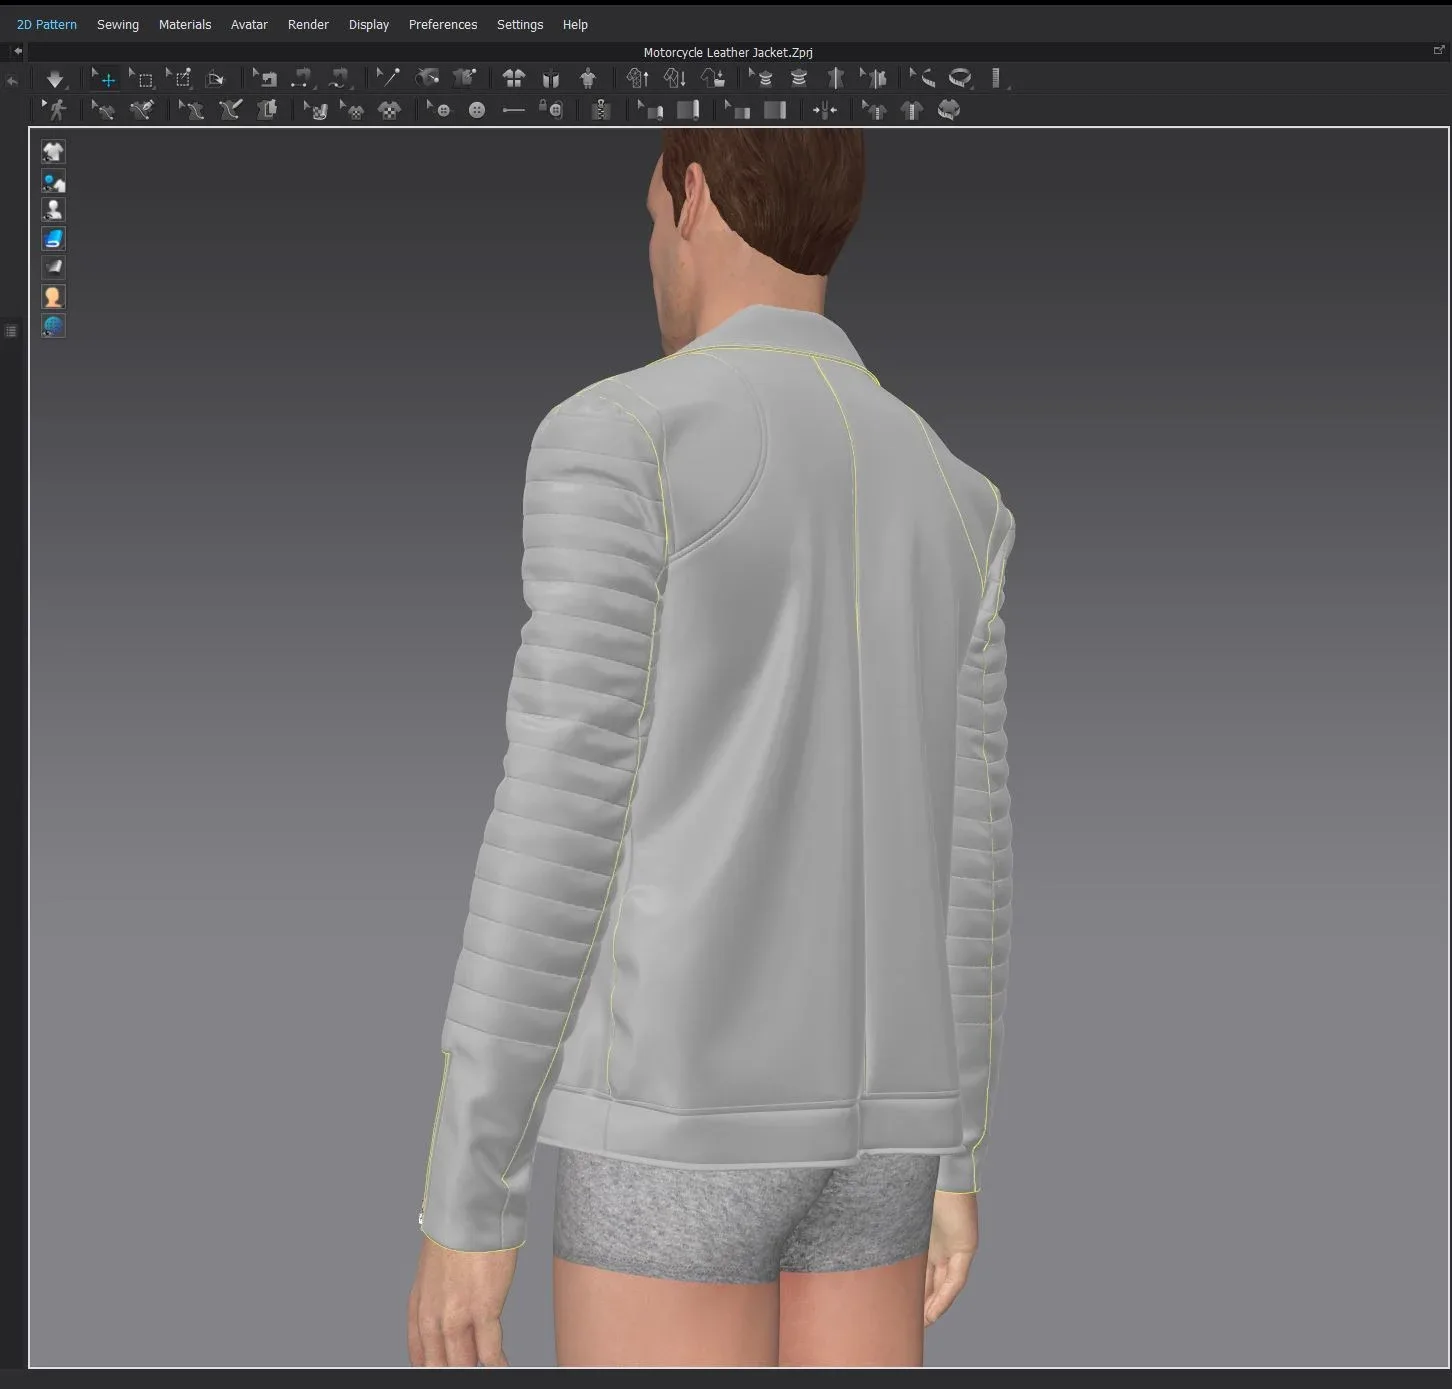This screenshot has width=1452, height=1389.
Task: Open the Avatar menu
Action: point(249,24)
